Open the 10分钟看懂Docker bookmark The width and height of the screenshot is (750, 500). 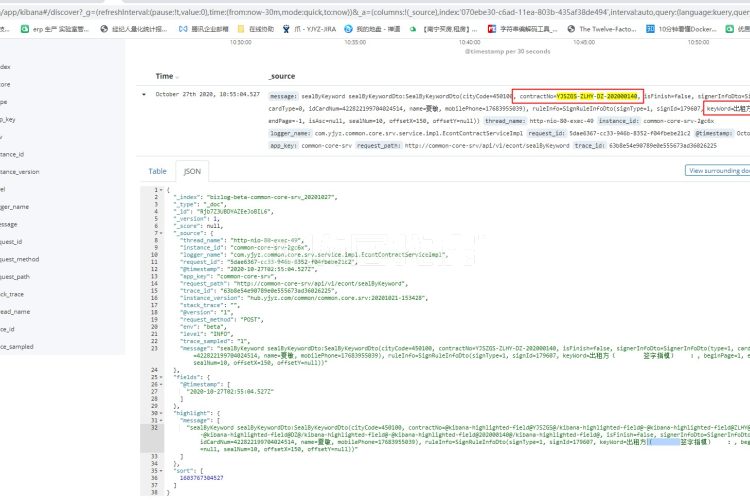click(682, 29)
